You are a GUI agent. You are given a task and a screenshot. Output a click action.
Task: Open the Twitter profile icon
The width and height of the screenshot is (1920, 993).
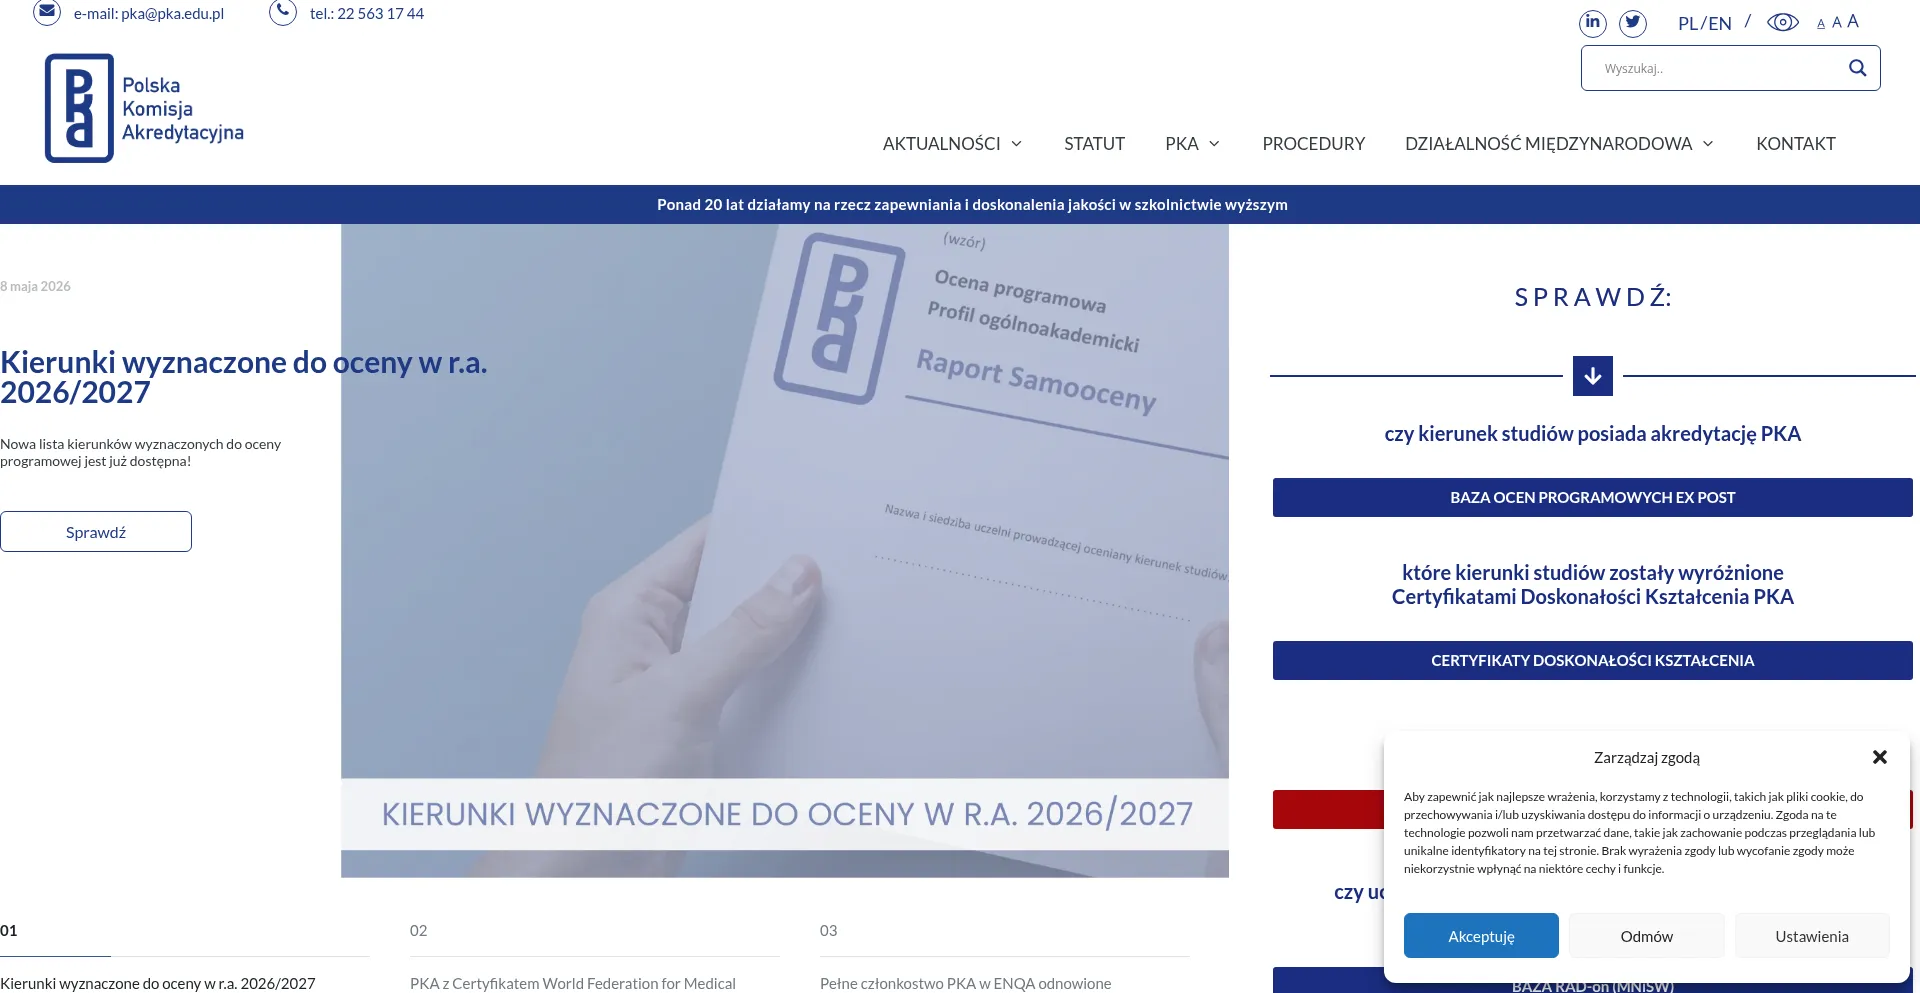pyautogui.click(x=1633, y=22)
